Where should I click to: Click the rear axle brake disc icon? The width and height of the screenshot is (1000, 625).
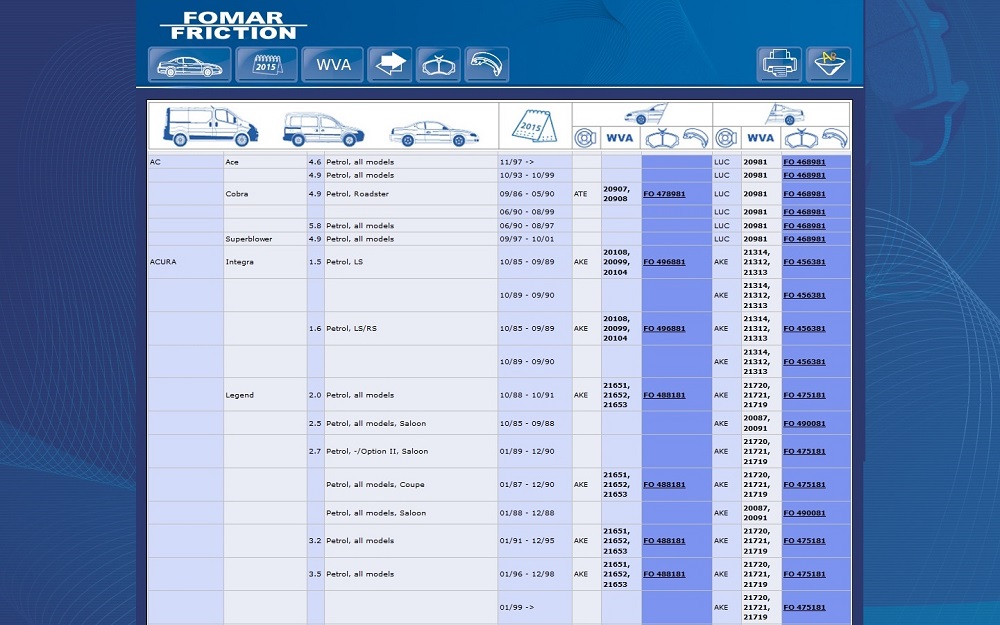[x=726, y=138]
